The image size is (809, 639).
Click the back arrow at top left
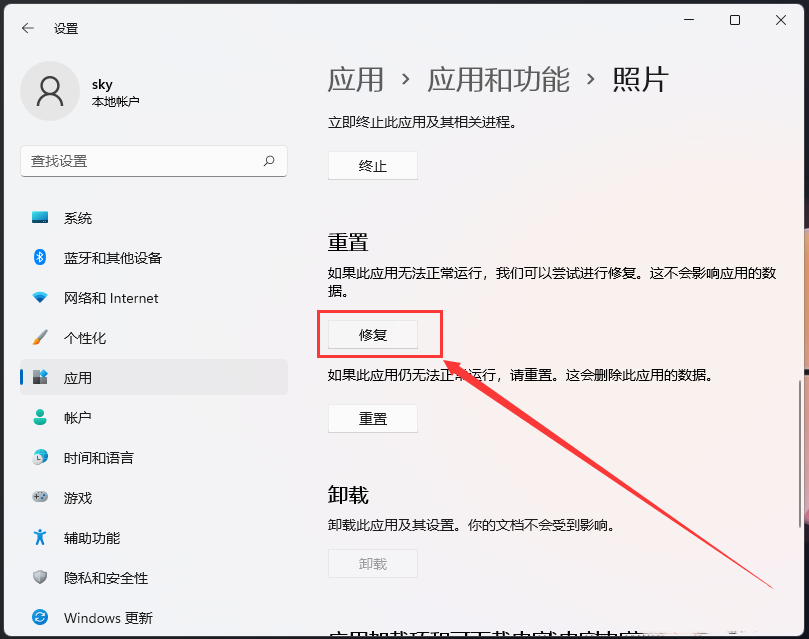point(27,28)
